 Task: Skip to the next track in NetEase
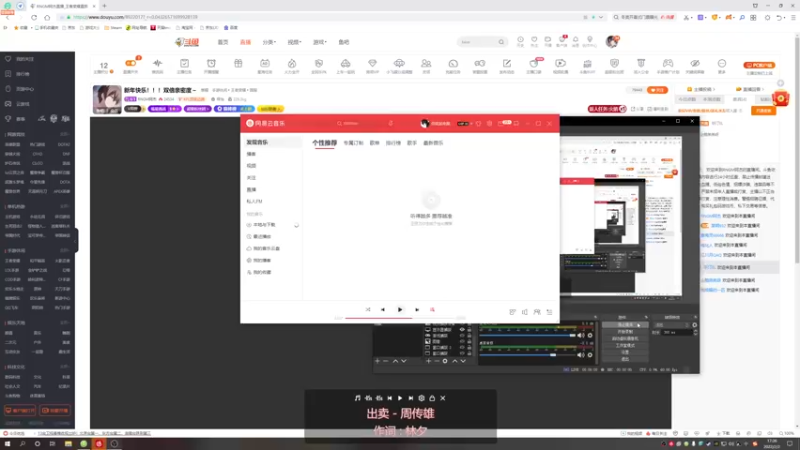(417, 310)
